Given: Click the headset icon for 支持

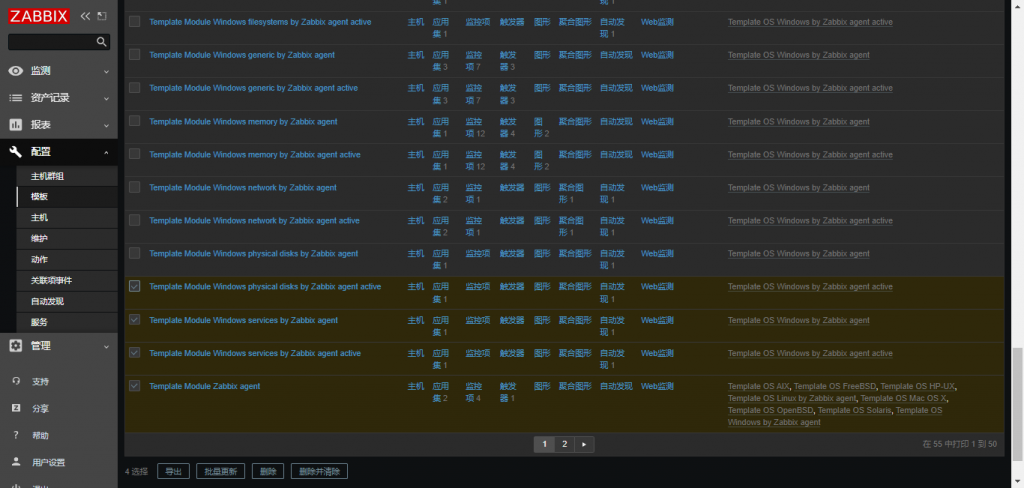Looking at the screenshot, I should tap(16, 382).
